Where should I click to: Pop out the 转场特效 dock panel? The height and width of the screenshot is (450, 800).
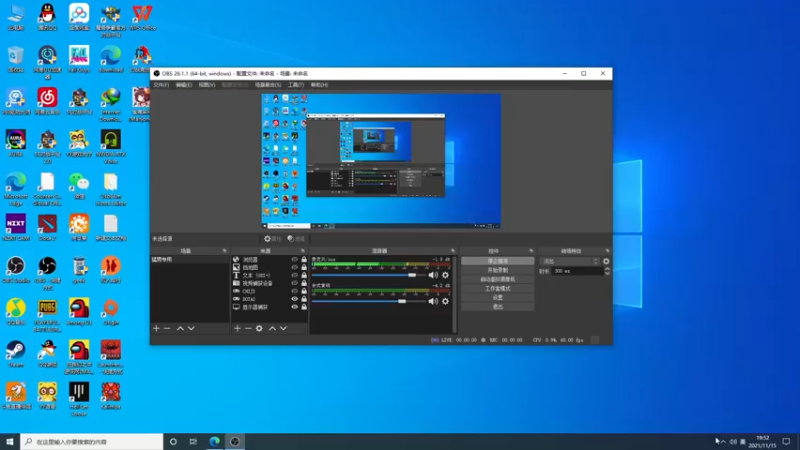[x=607, y=251]
